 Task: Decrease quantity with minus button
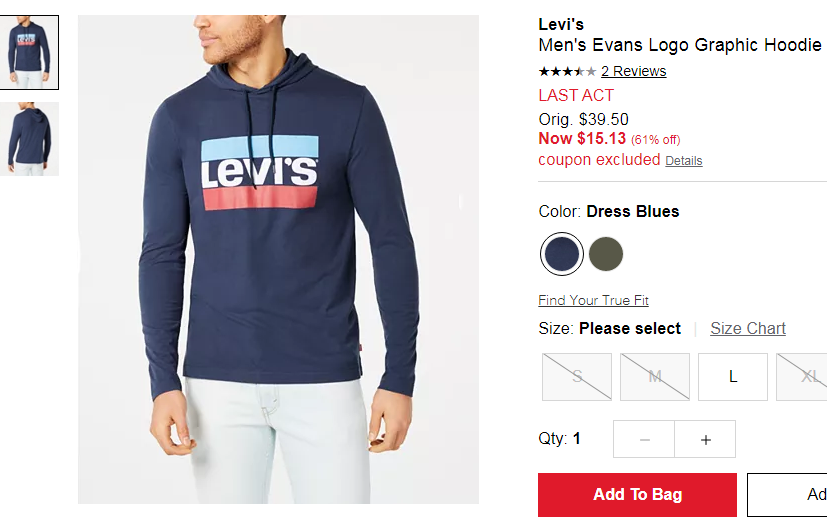coord(644,439)
